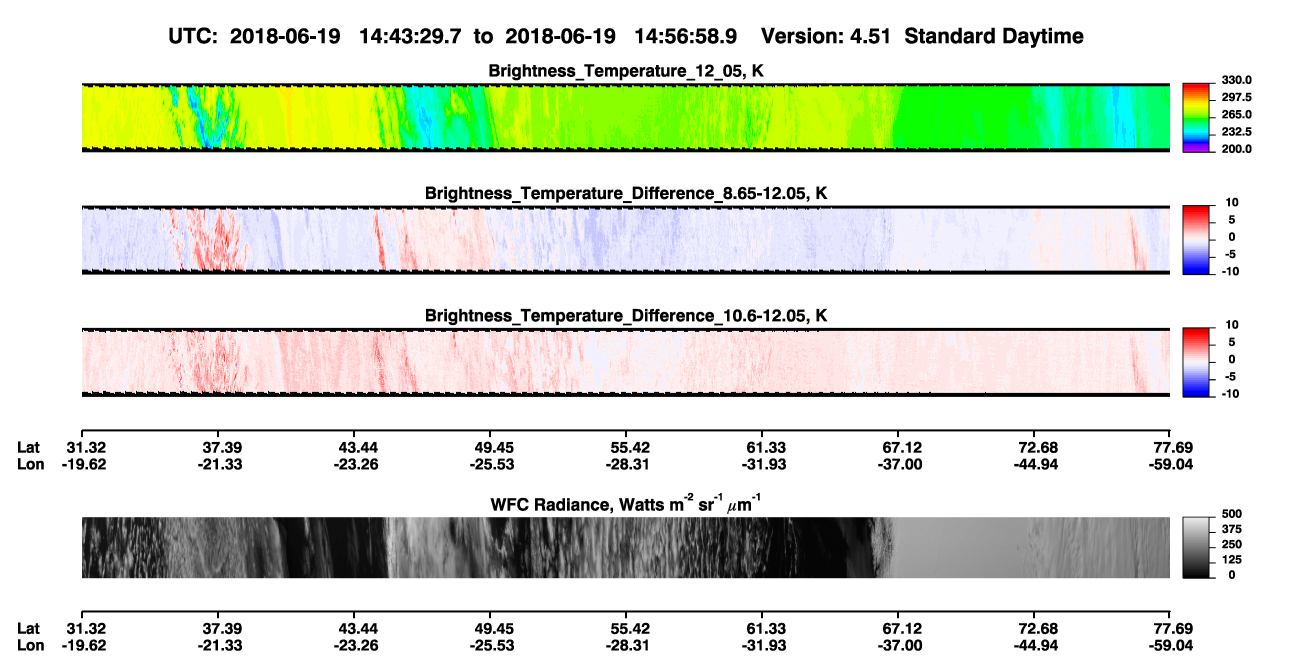Click the 10.6-12.05 difference image strip

pyautogui.click(x=626, y=362)
